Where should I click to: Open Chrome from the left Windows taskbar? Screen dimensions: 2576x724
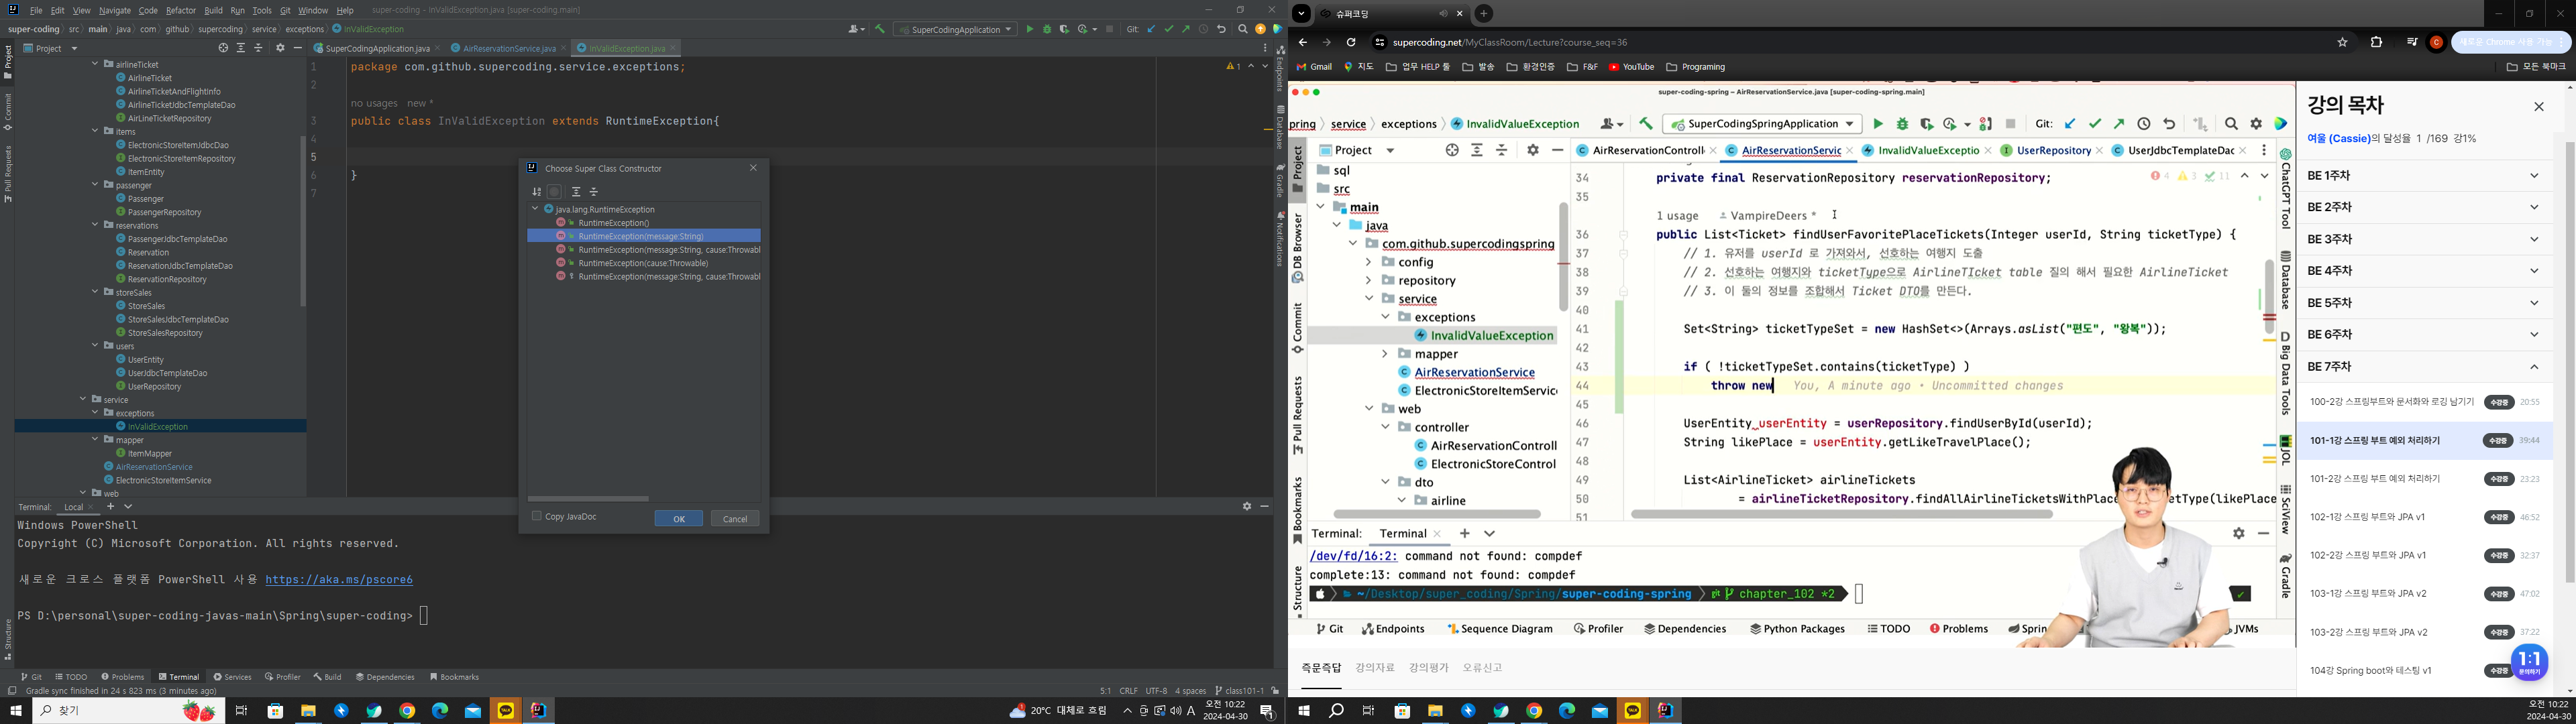pos(407,711)
